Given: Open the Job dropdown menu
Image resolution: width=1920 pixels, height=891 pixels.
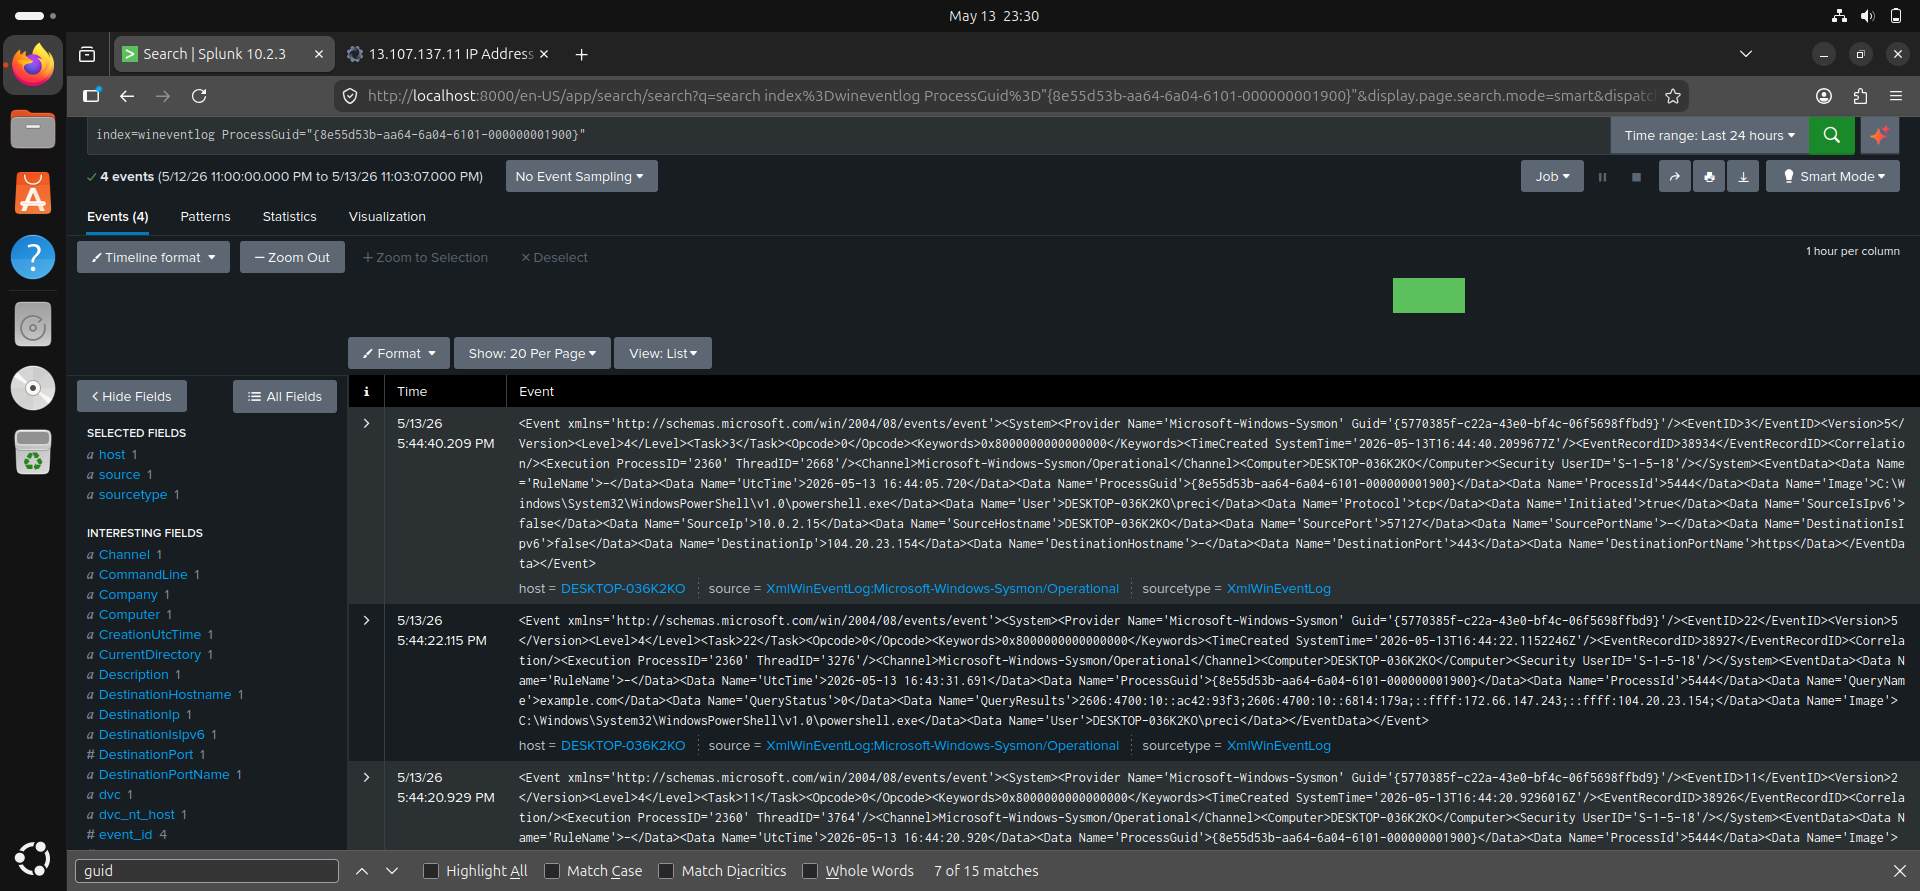Looking at the screenshot, I should [x=1552, y=177].
